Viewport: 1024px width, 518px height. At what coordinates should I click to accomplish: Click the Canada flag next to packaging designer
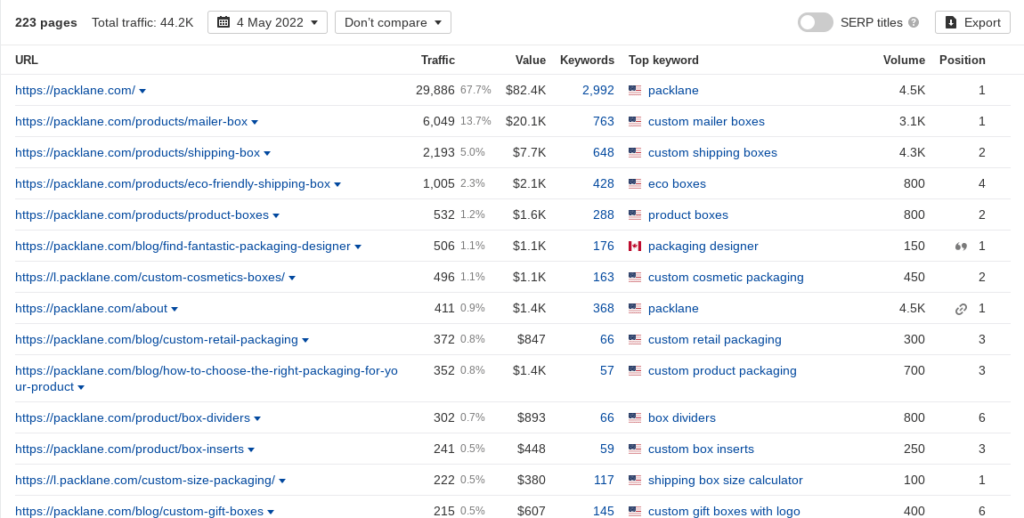pyautogui.click(x=635, y=246)
